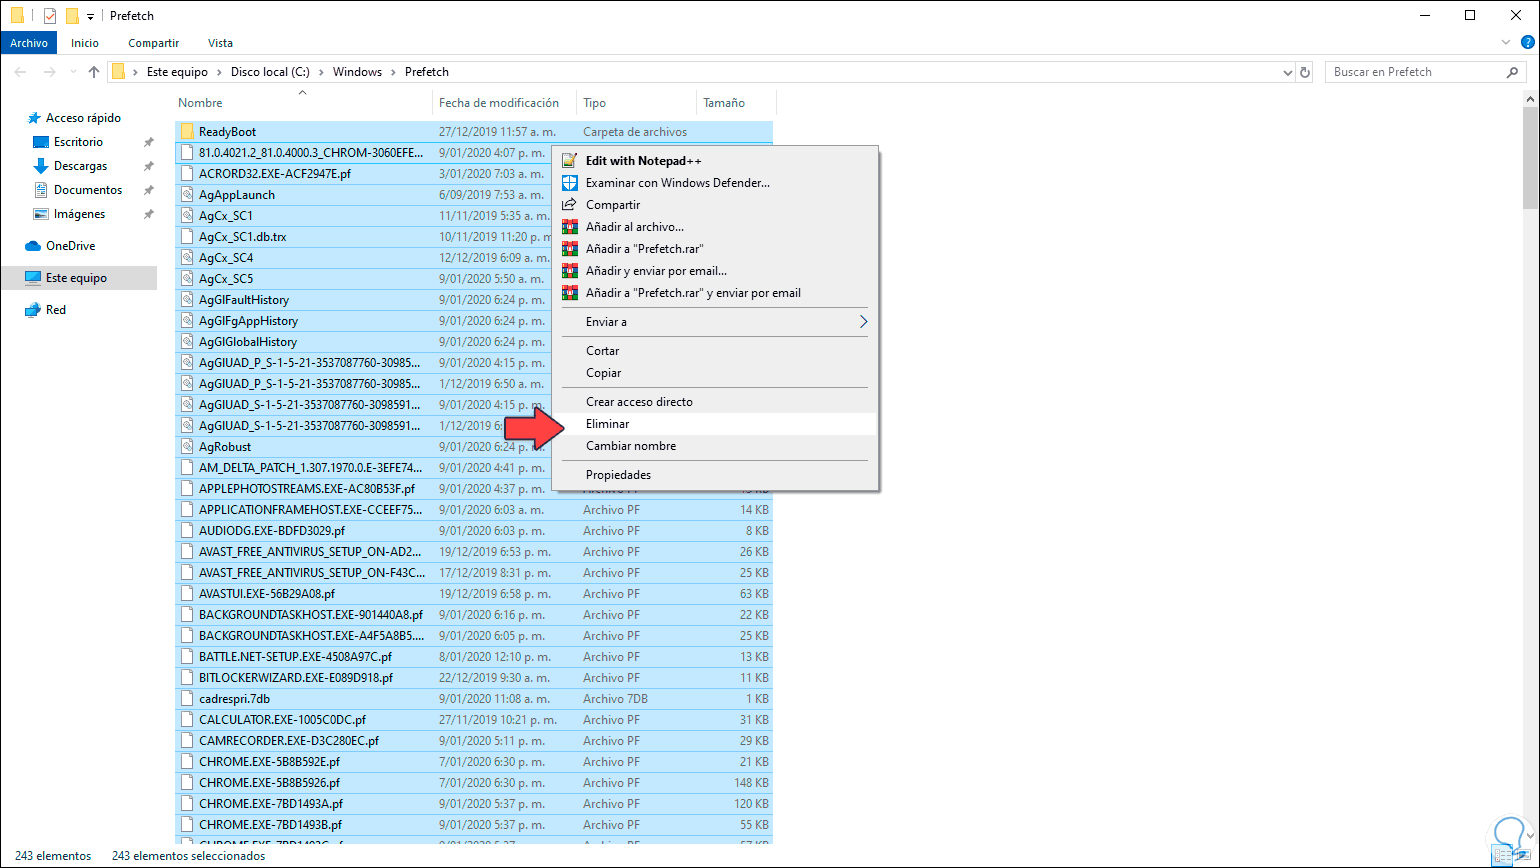This screenshot has width=1540, height=868.
Task: Select the AVASTUI.EXE-56B29A08.pf file row
Action: pyautogui.click(x=474, y=594)
